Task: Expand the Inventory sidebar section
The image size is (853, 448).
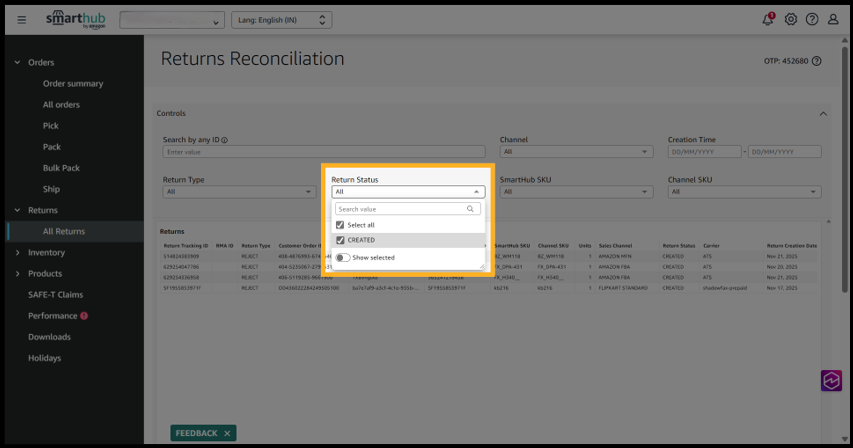Action: point(46,253)
